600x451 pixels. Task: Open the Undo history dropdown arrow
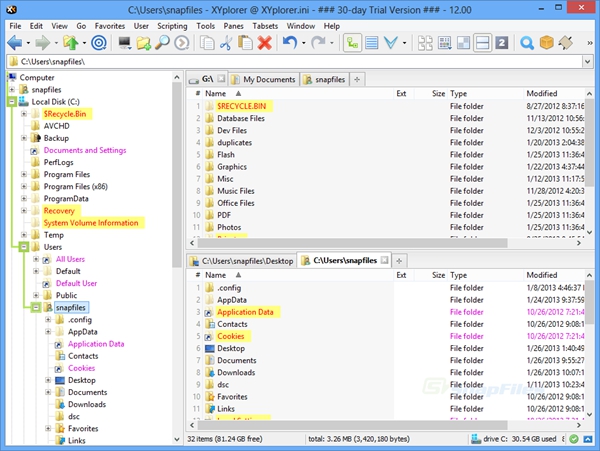coord(303,43)
